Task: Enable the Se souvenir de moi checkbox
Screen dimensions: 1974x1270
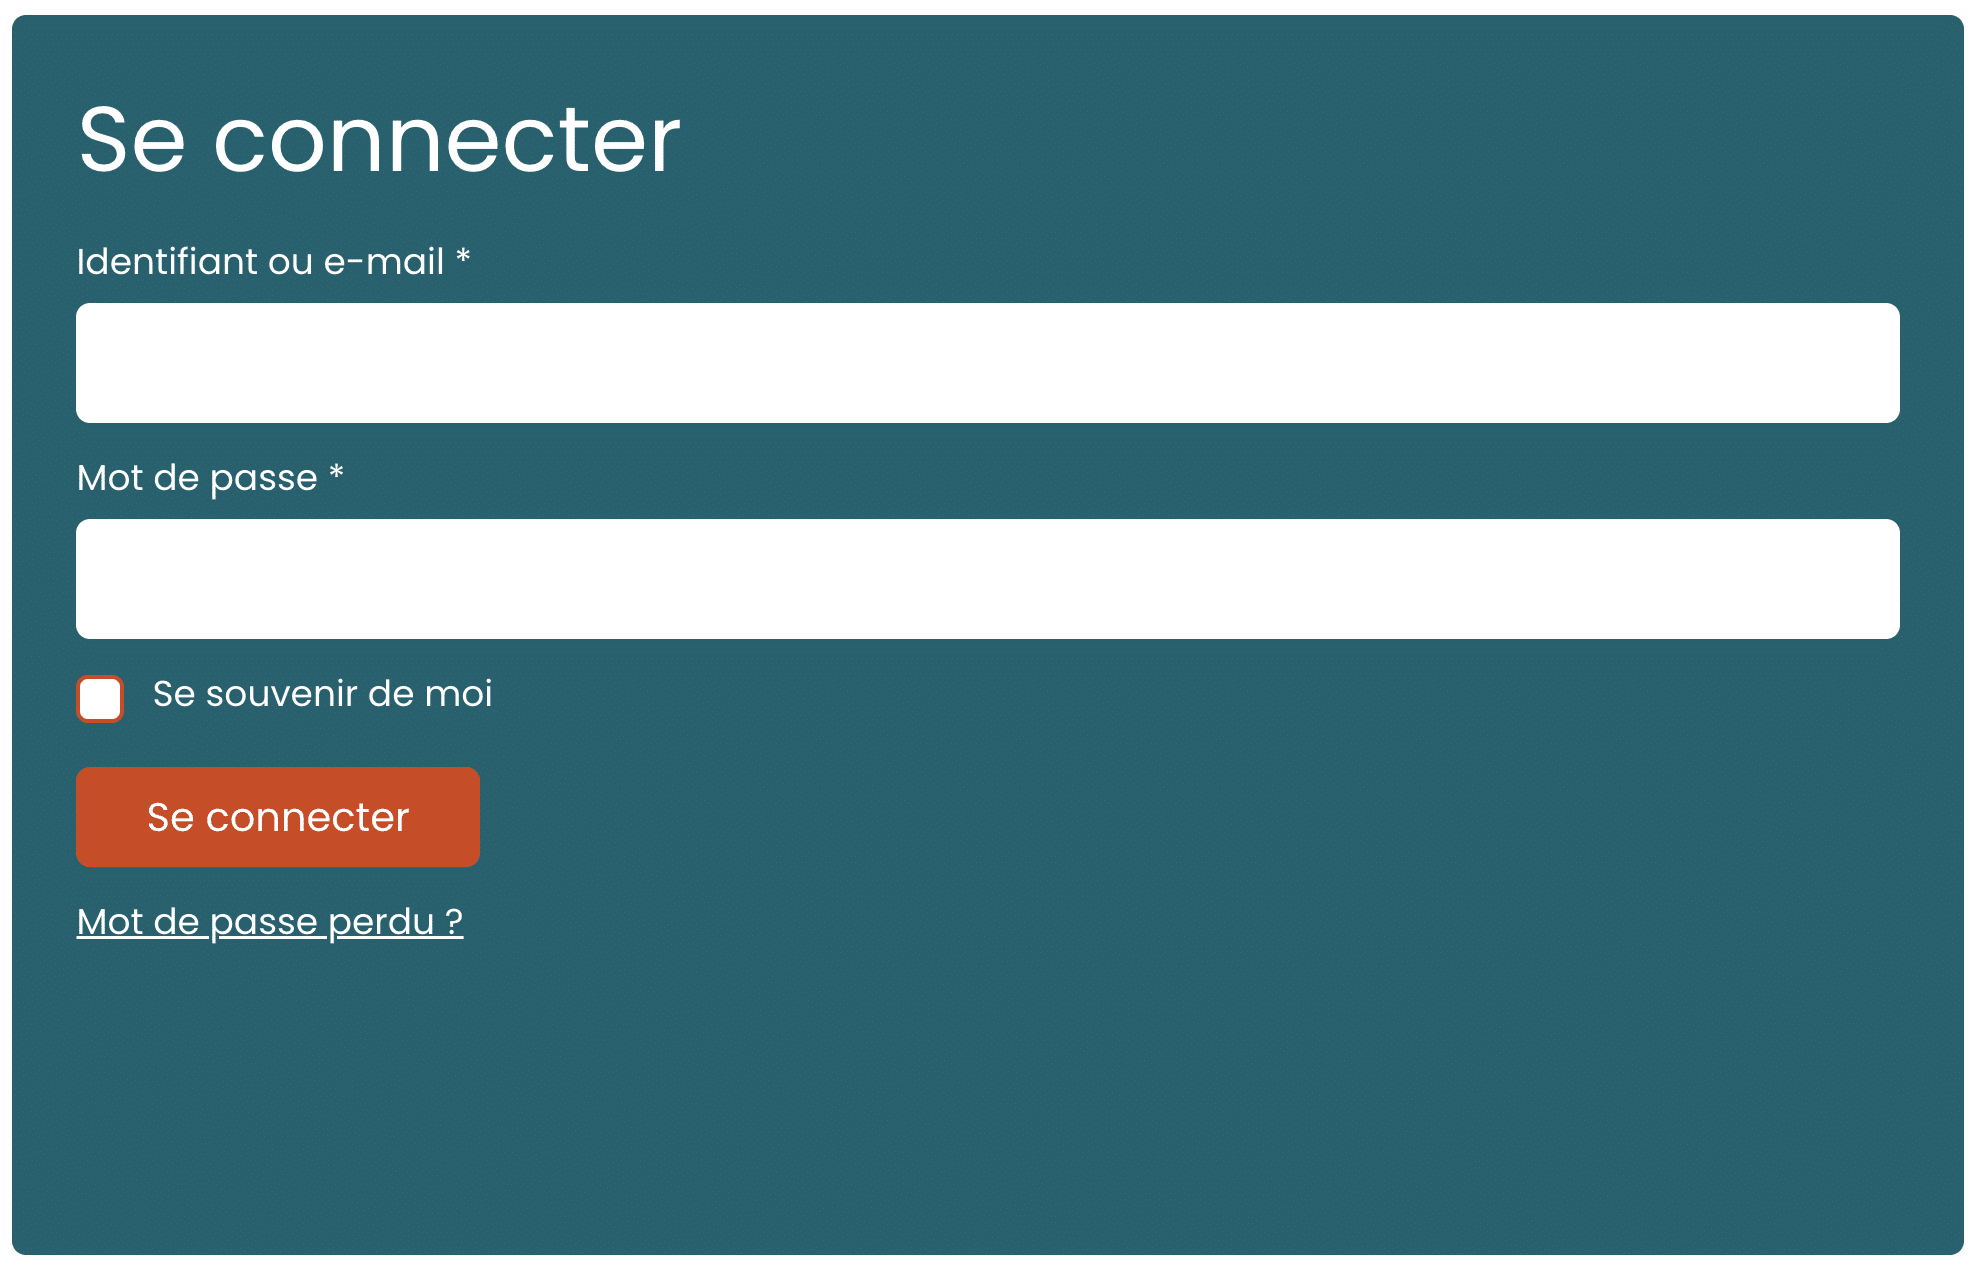Action: [x=100, y=699]
